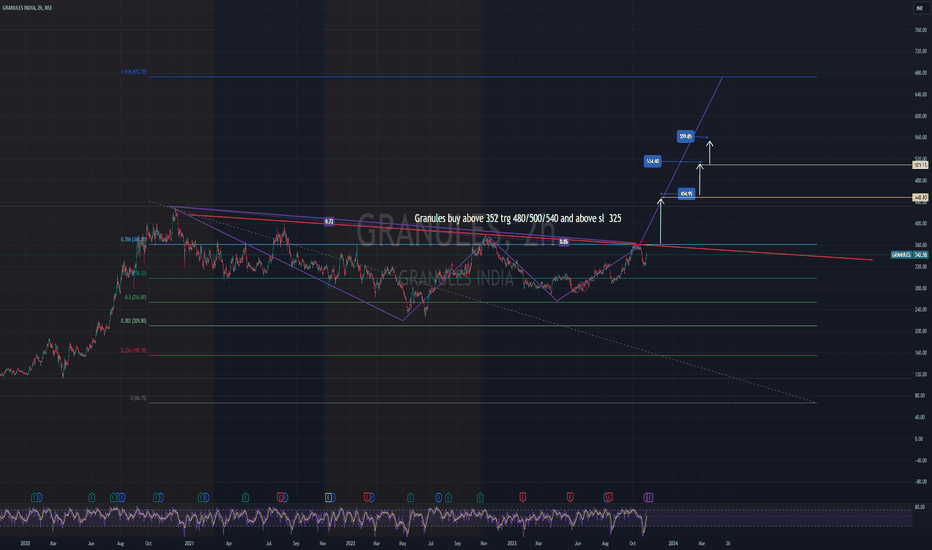The width and height of the screenshot is (932, 550).
Task: Open the white earnings marker near Nov 2021
Action: (x=329, y=497)
